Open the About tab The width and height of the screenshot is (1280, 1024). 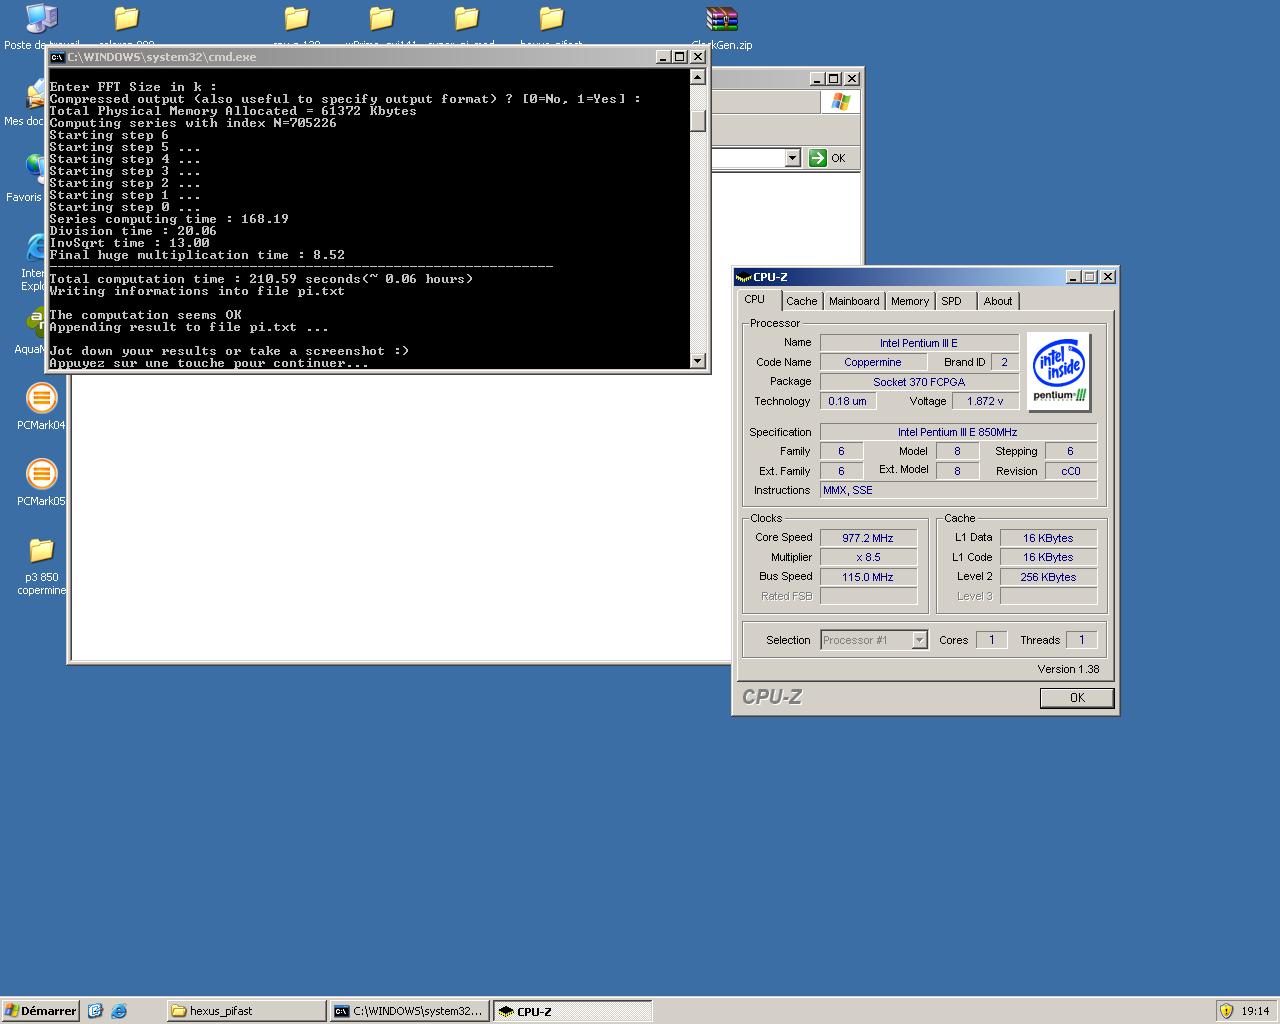tap(998, 301)
